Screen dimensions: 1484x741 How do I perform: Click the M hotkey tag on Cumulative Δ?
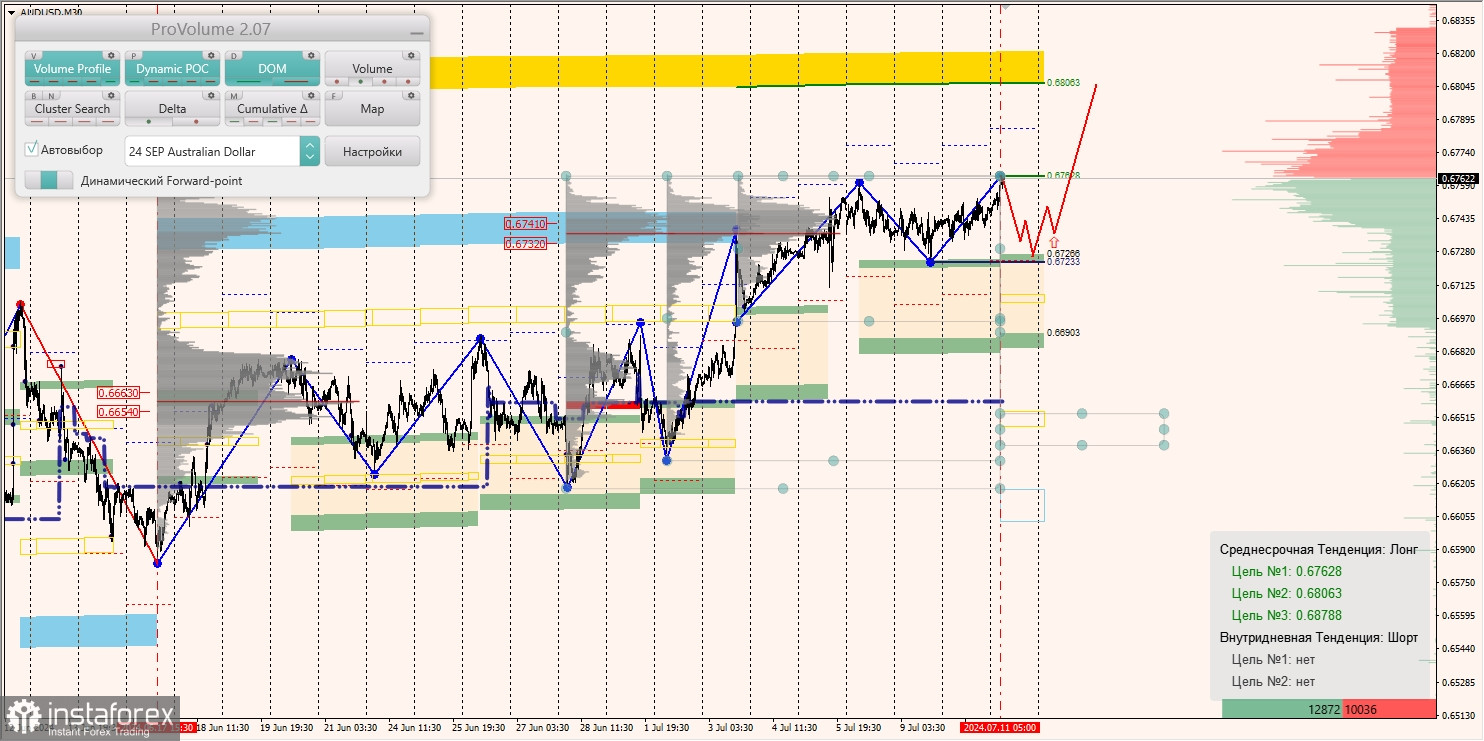234,96
